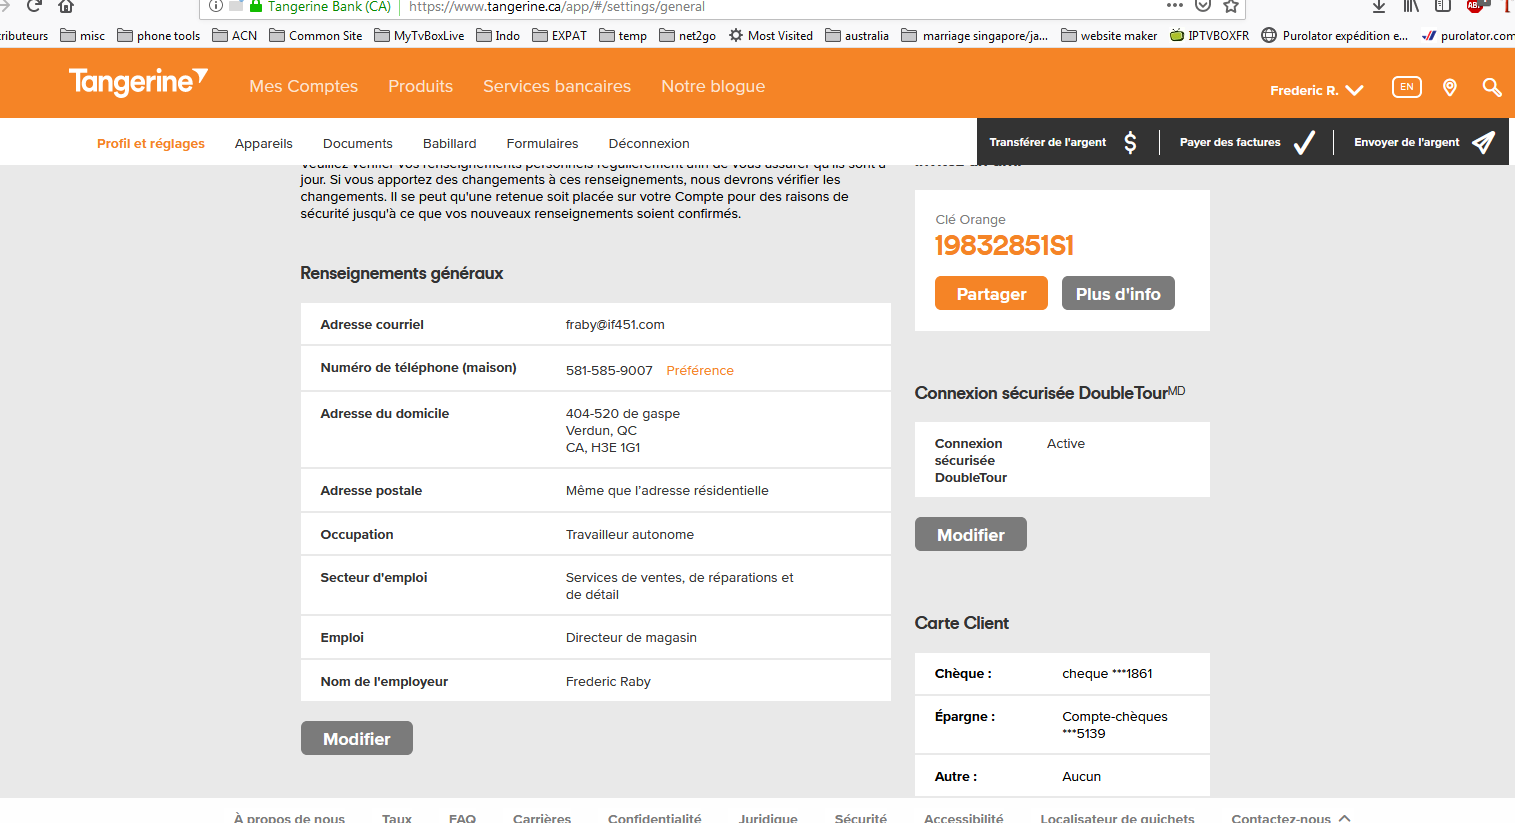This screenshot has height=823, width=1515.
Task: Open the website maker bookmarks folder
Action: pos(1109,35)
